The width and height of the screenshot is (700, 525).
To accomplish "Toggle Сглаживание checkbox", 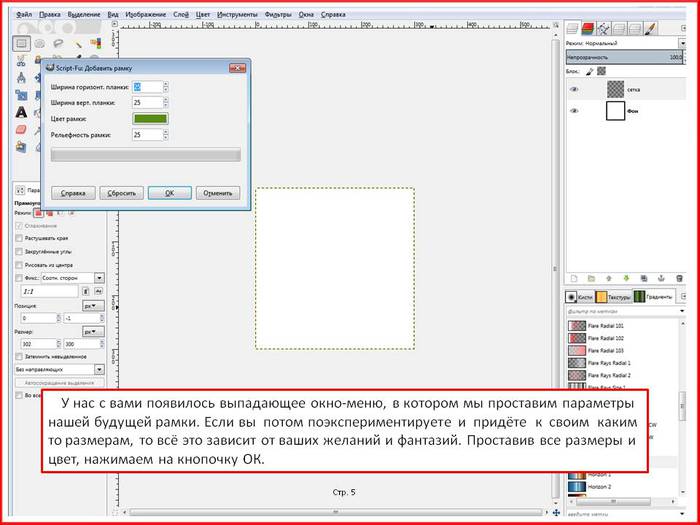I will pyautogui.click(x=19, y=226).
